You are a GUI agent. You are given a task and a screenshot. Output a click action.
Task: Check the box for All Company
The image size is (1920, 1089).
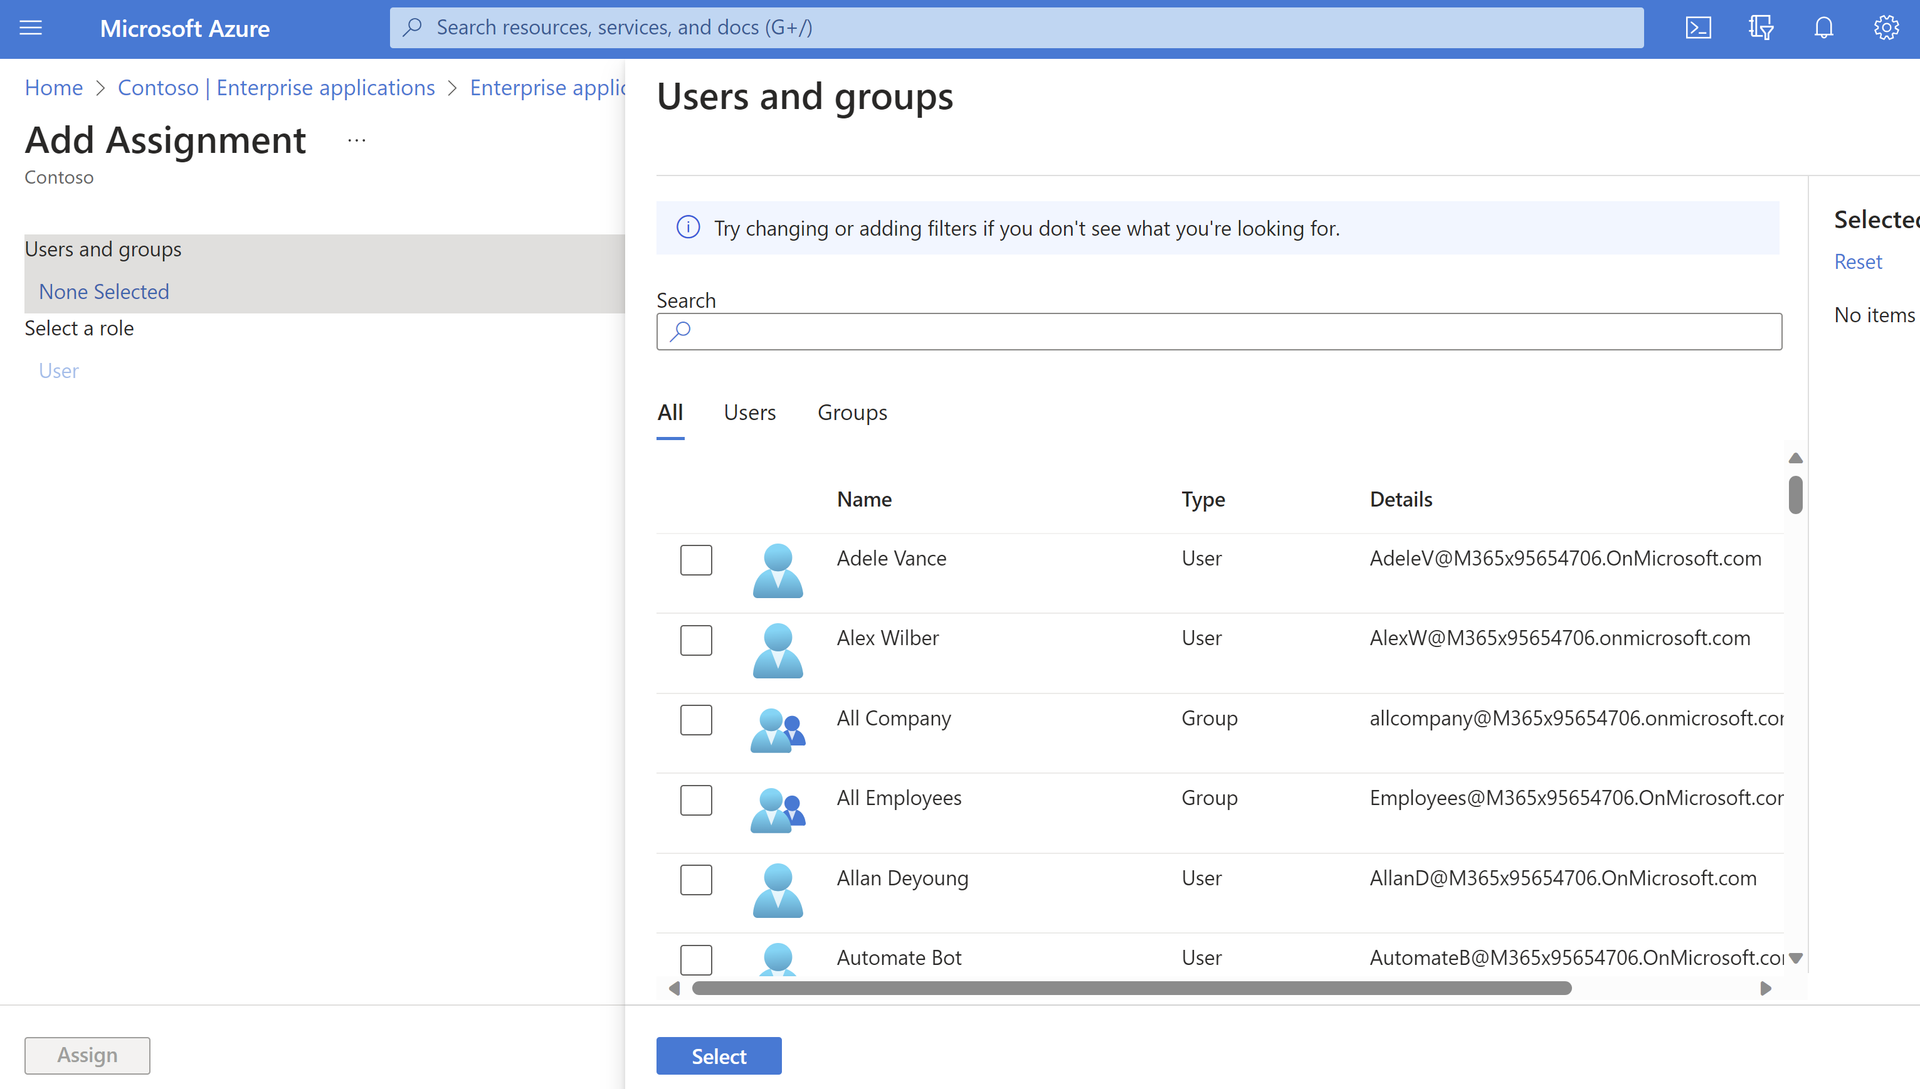tap(696, 720)
